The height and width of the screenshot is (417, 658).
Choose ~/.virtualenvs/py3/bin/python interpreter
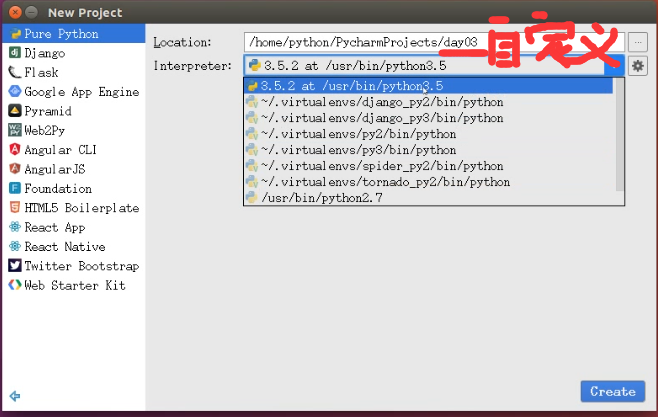tap(428, 150)
